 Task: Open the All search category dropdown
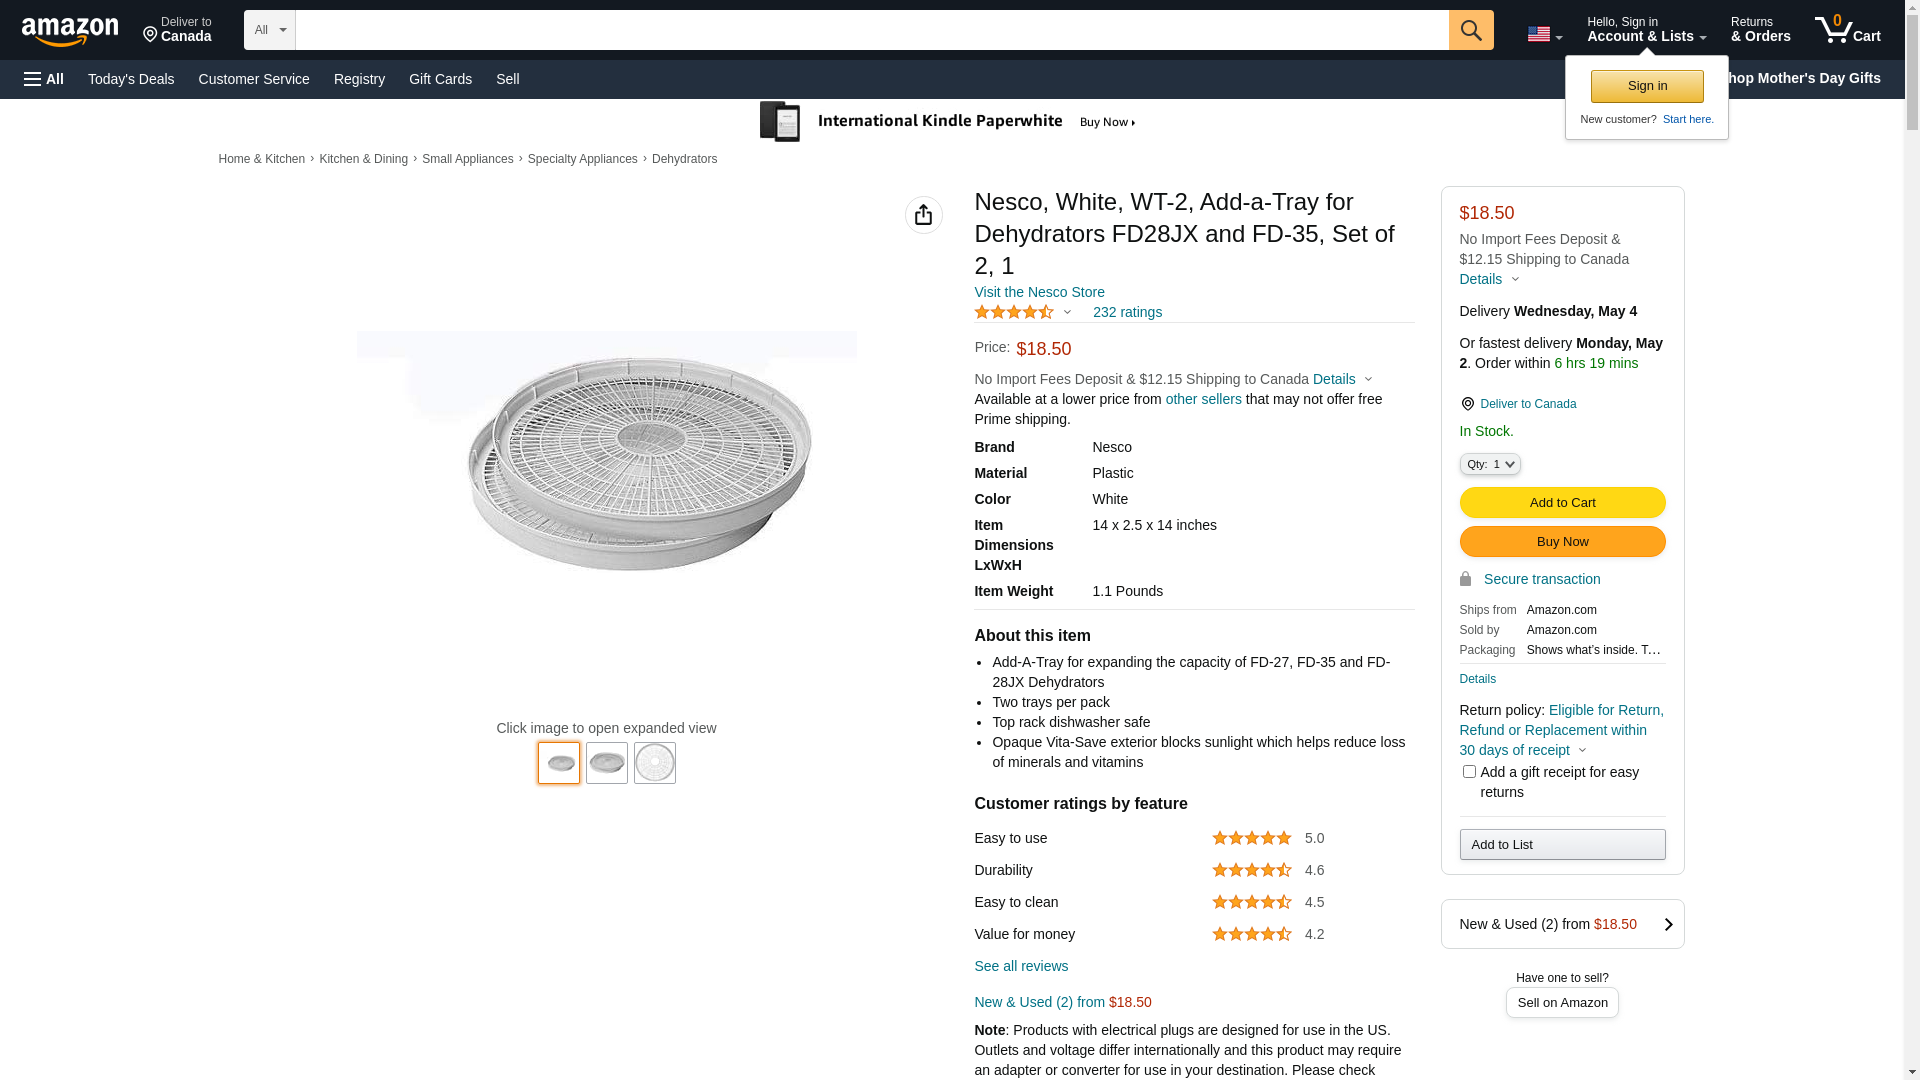click(269, 30)
